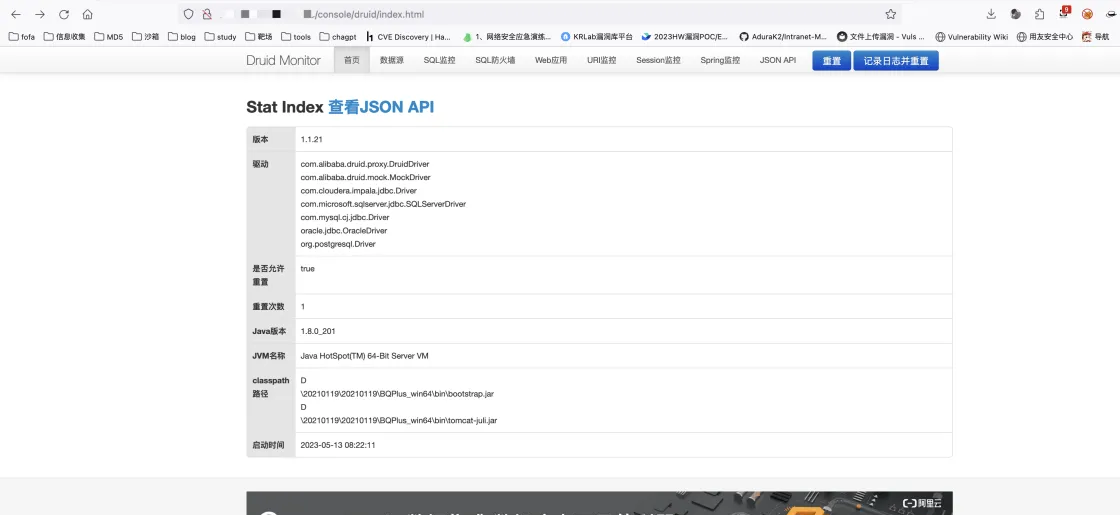Switch to the Session监控 tab

click(658, 61)
